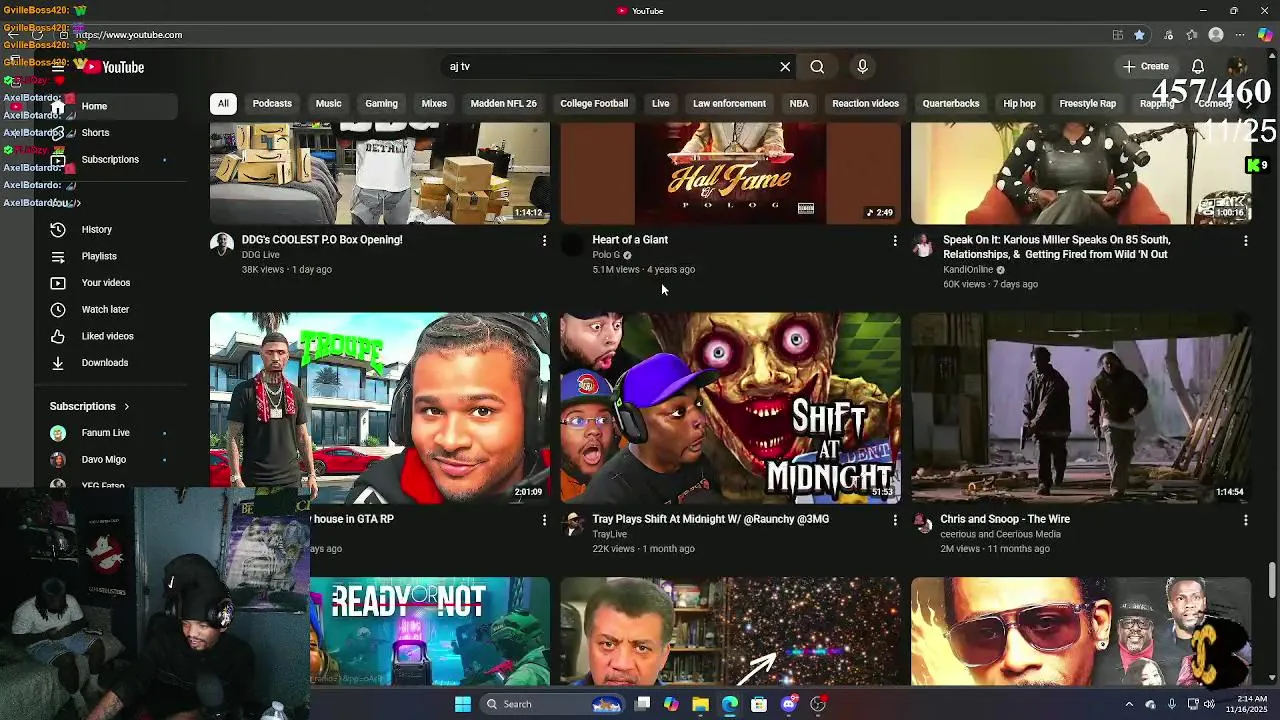Select the Mixes chip
1280x720 pixels.
point(434,104)
